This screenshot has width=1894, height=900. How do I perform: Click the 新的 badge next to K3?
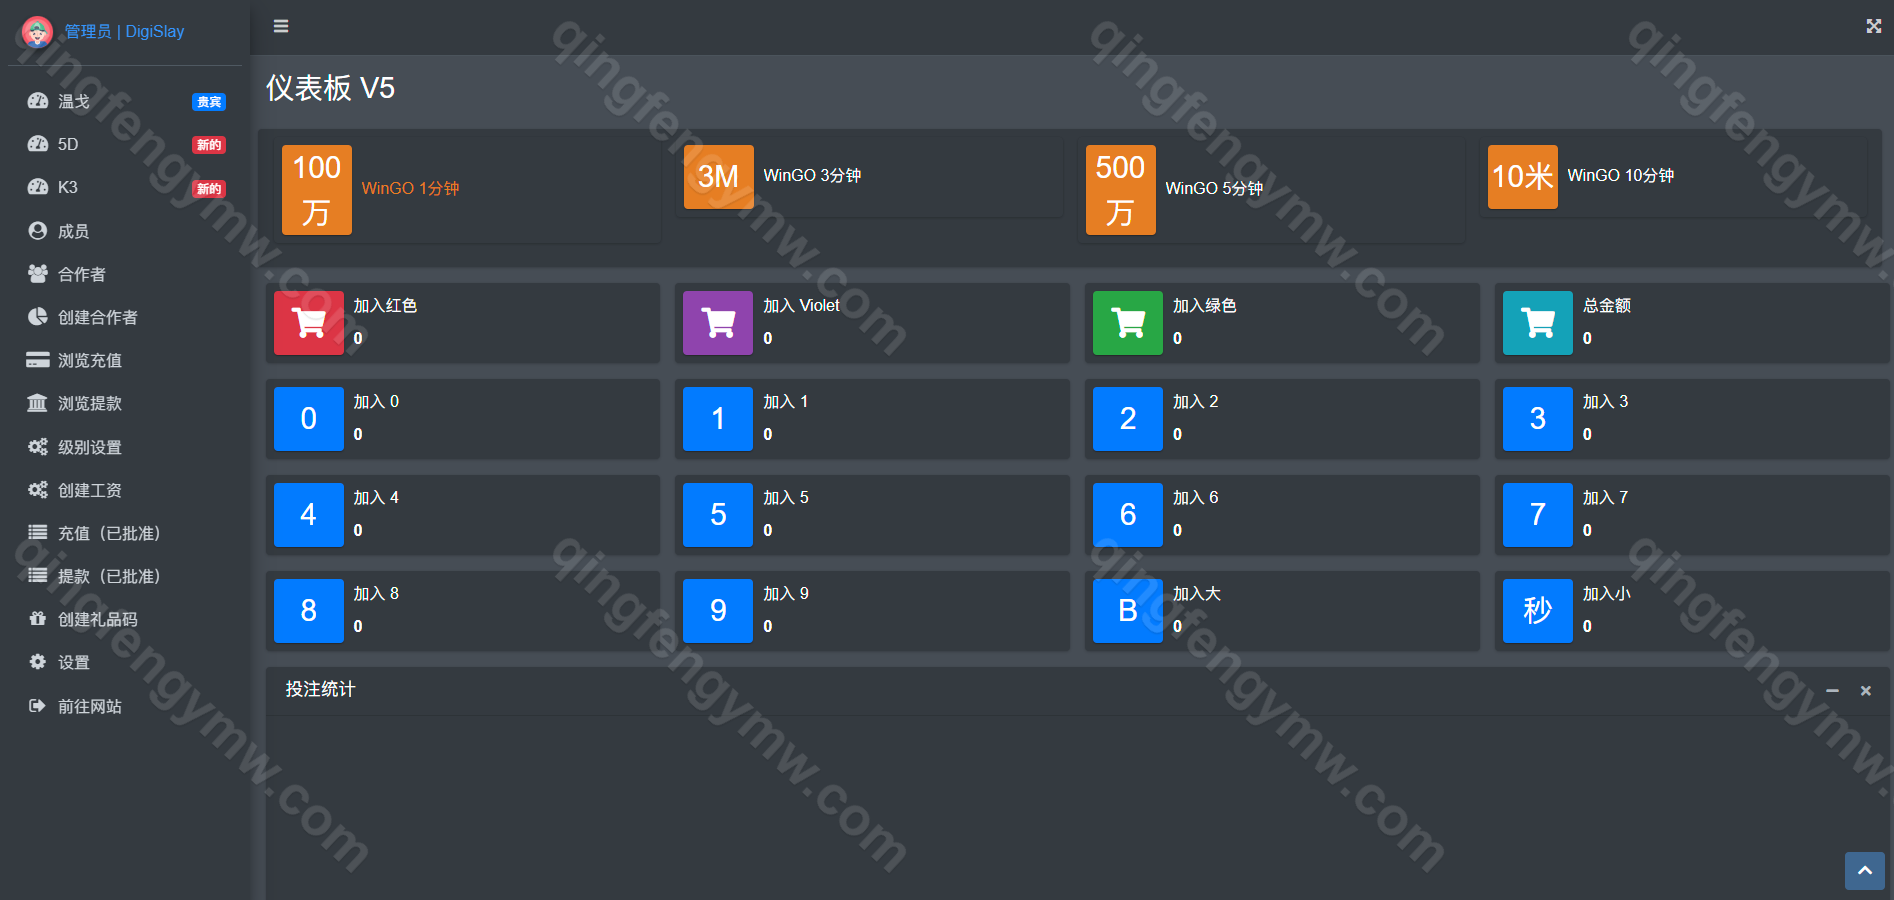point(209,189)
